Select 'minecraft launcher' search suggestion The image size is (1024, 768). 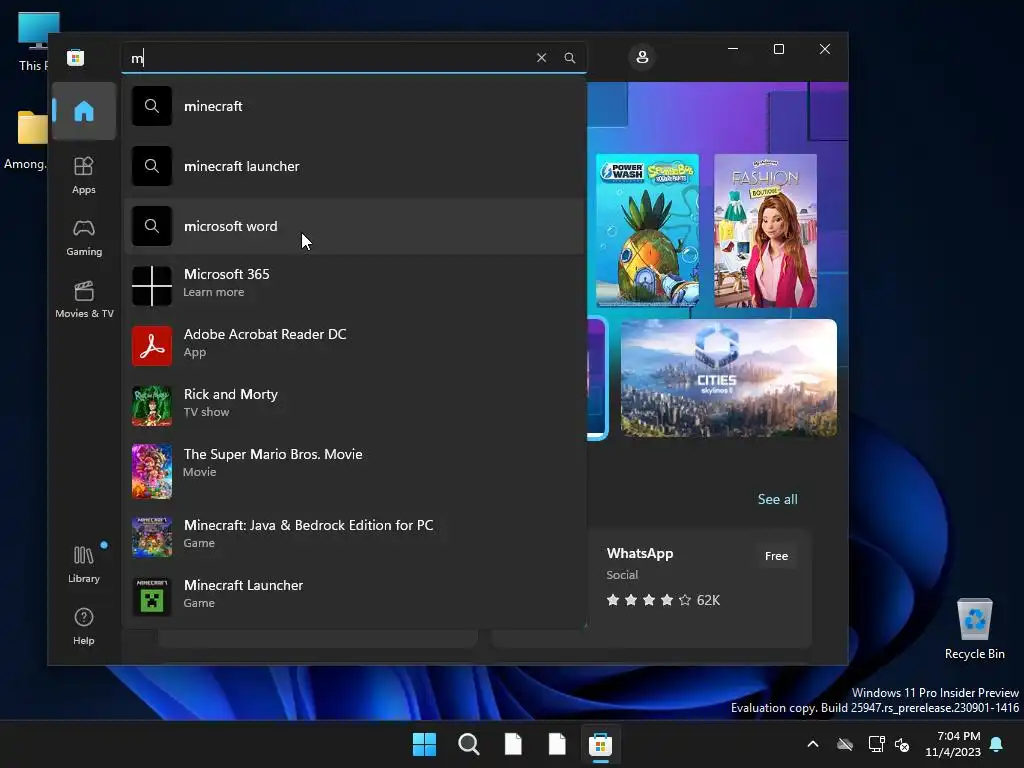coord(355,166)
